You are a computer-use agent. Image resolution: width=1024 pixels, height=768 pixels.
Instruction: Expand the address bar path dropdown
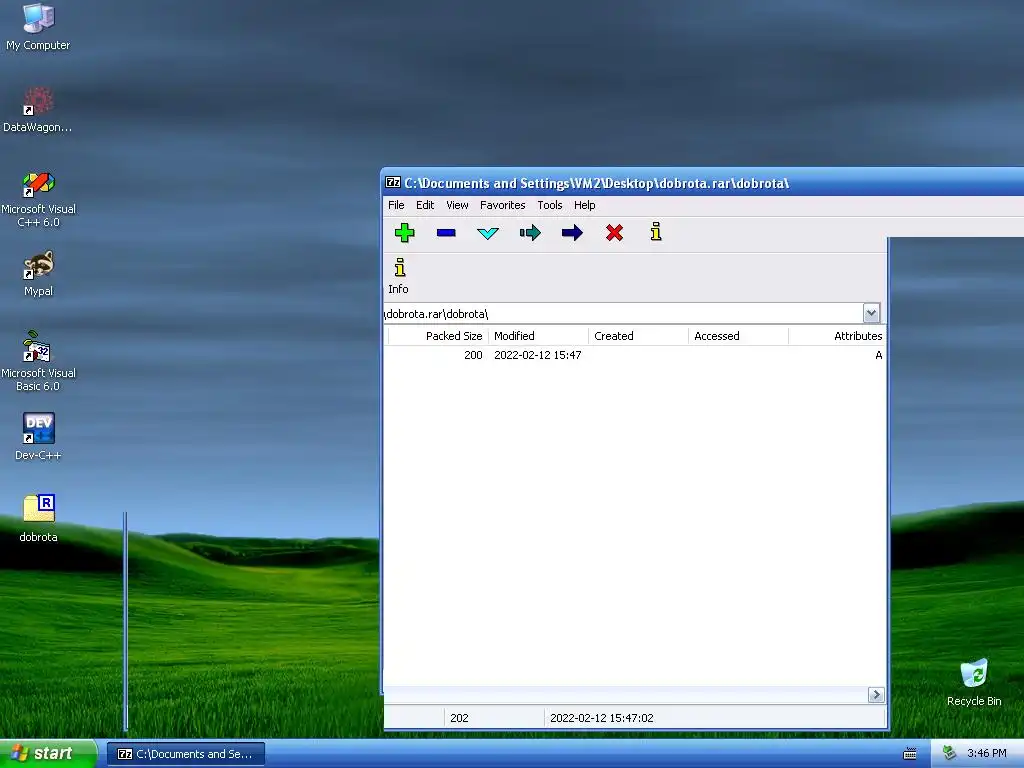pos(871,313)
